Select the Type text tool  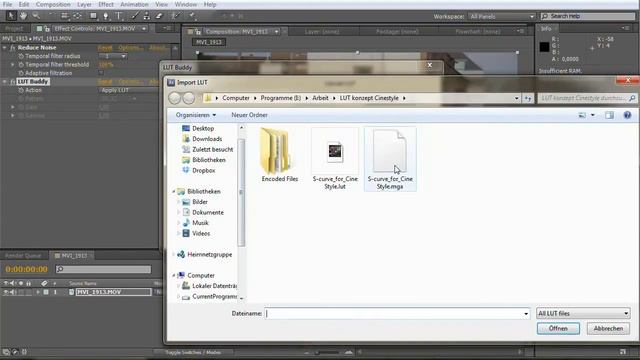119,16
